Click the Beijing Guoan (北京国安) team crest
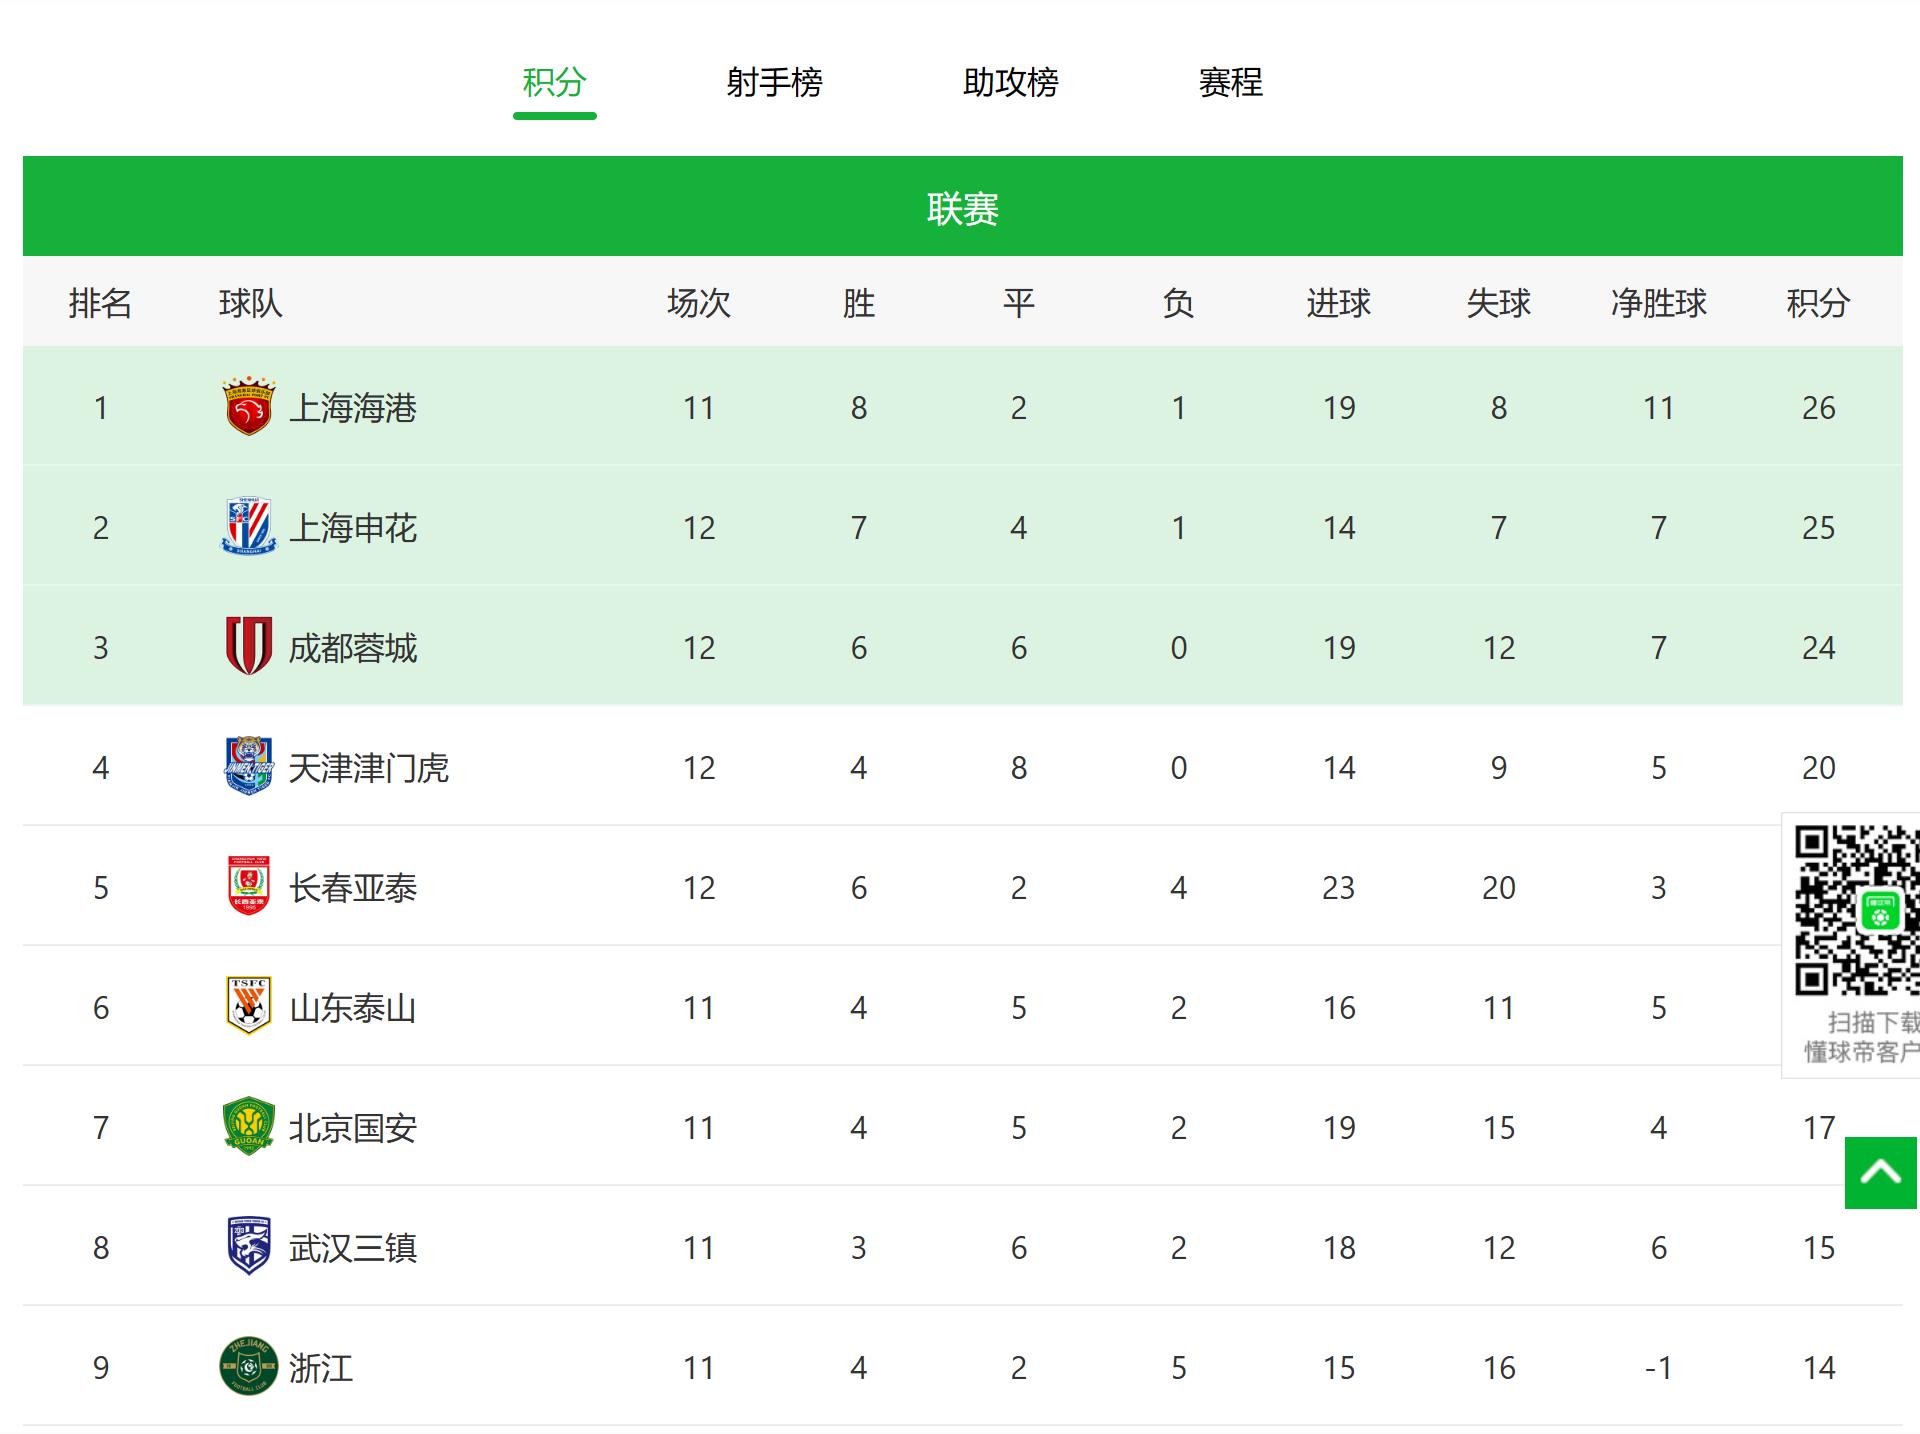1920x1434 pixels. click(x=248, y=1127)
